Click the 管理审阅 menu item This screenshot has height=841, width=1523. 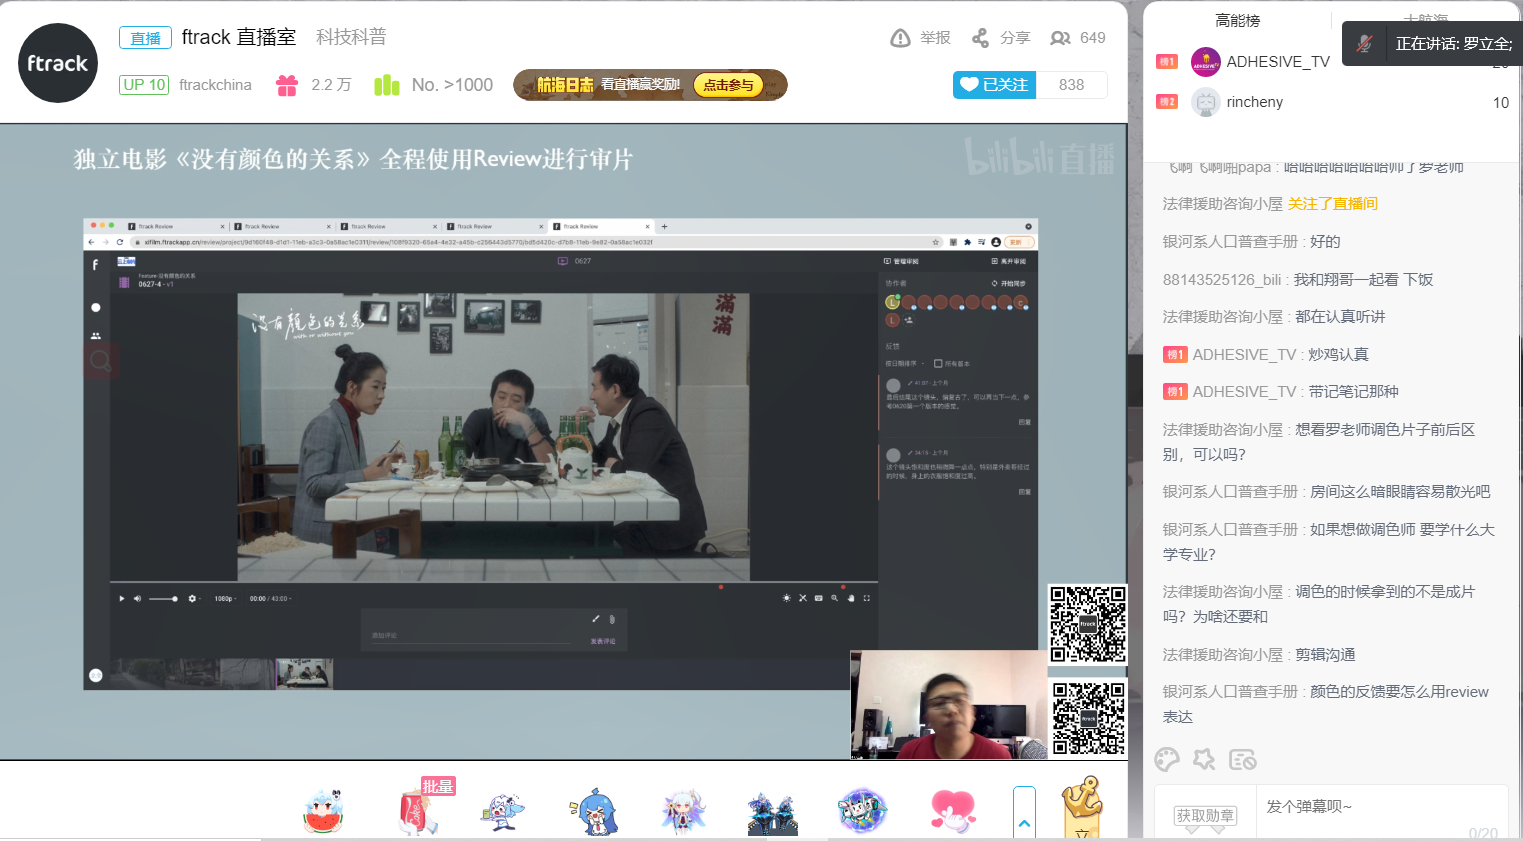coord(901,261)
